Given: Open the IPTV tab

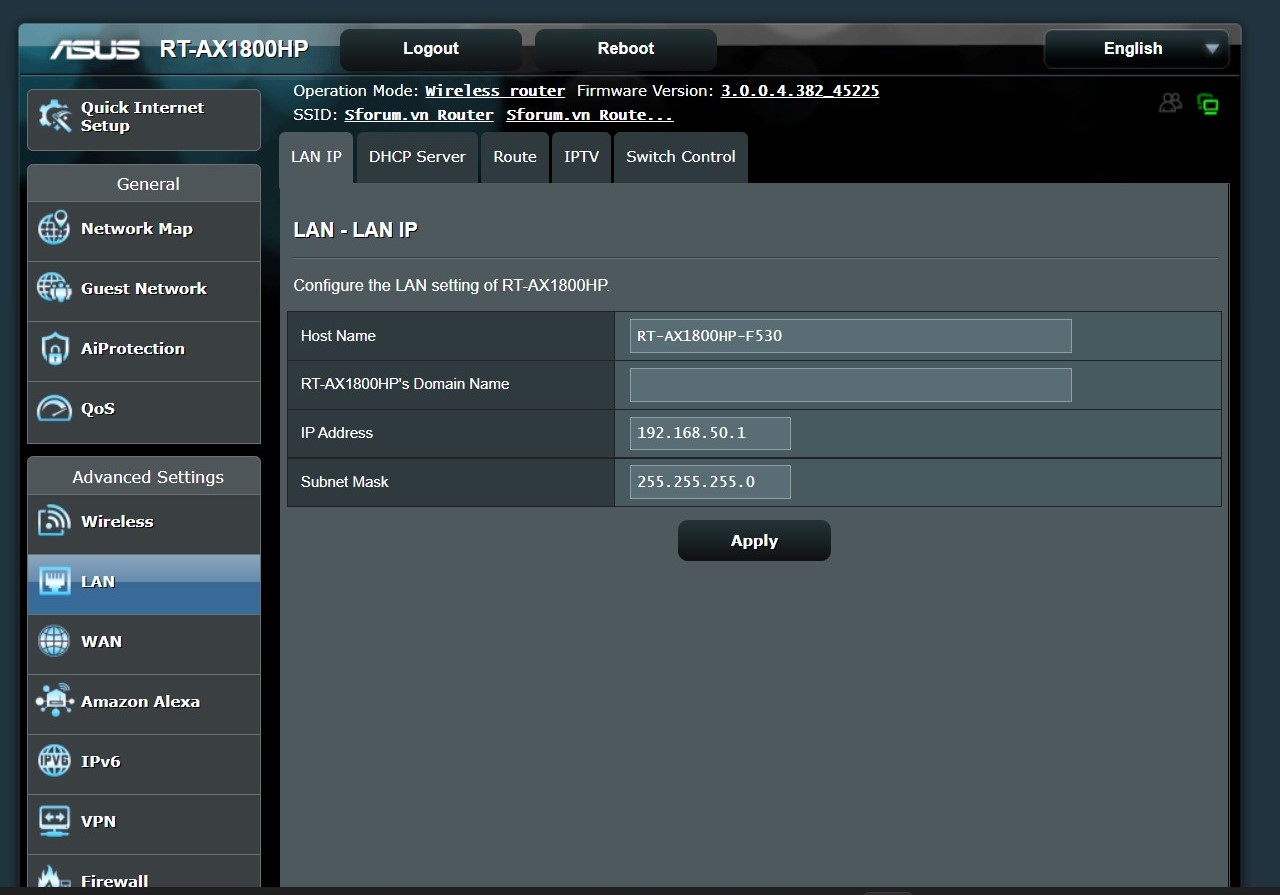Looking at the screenshot, I should point(581,157).
